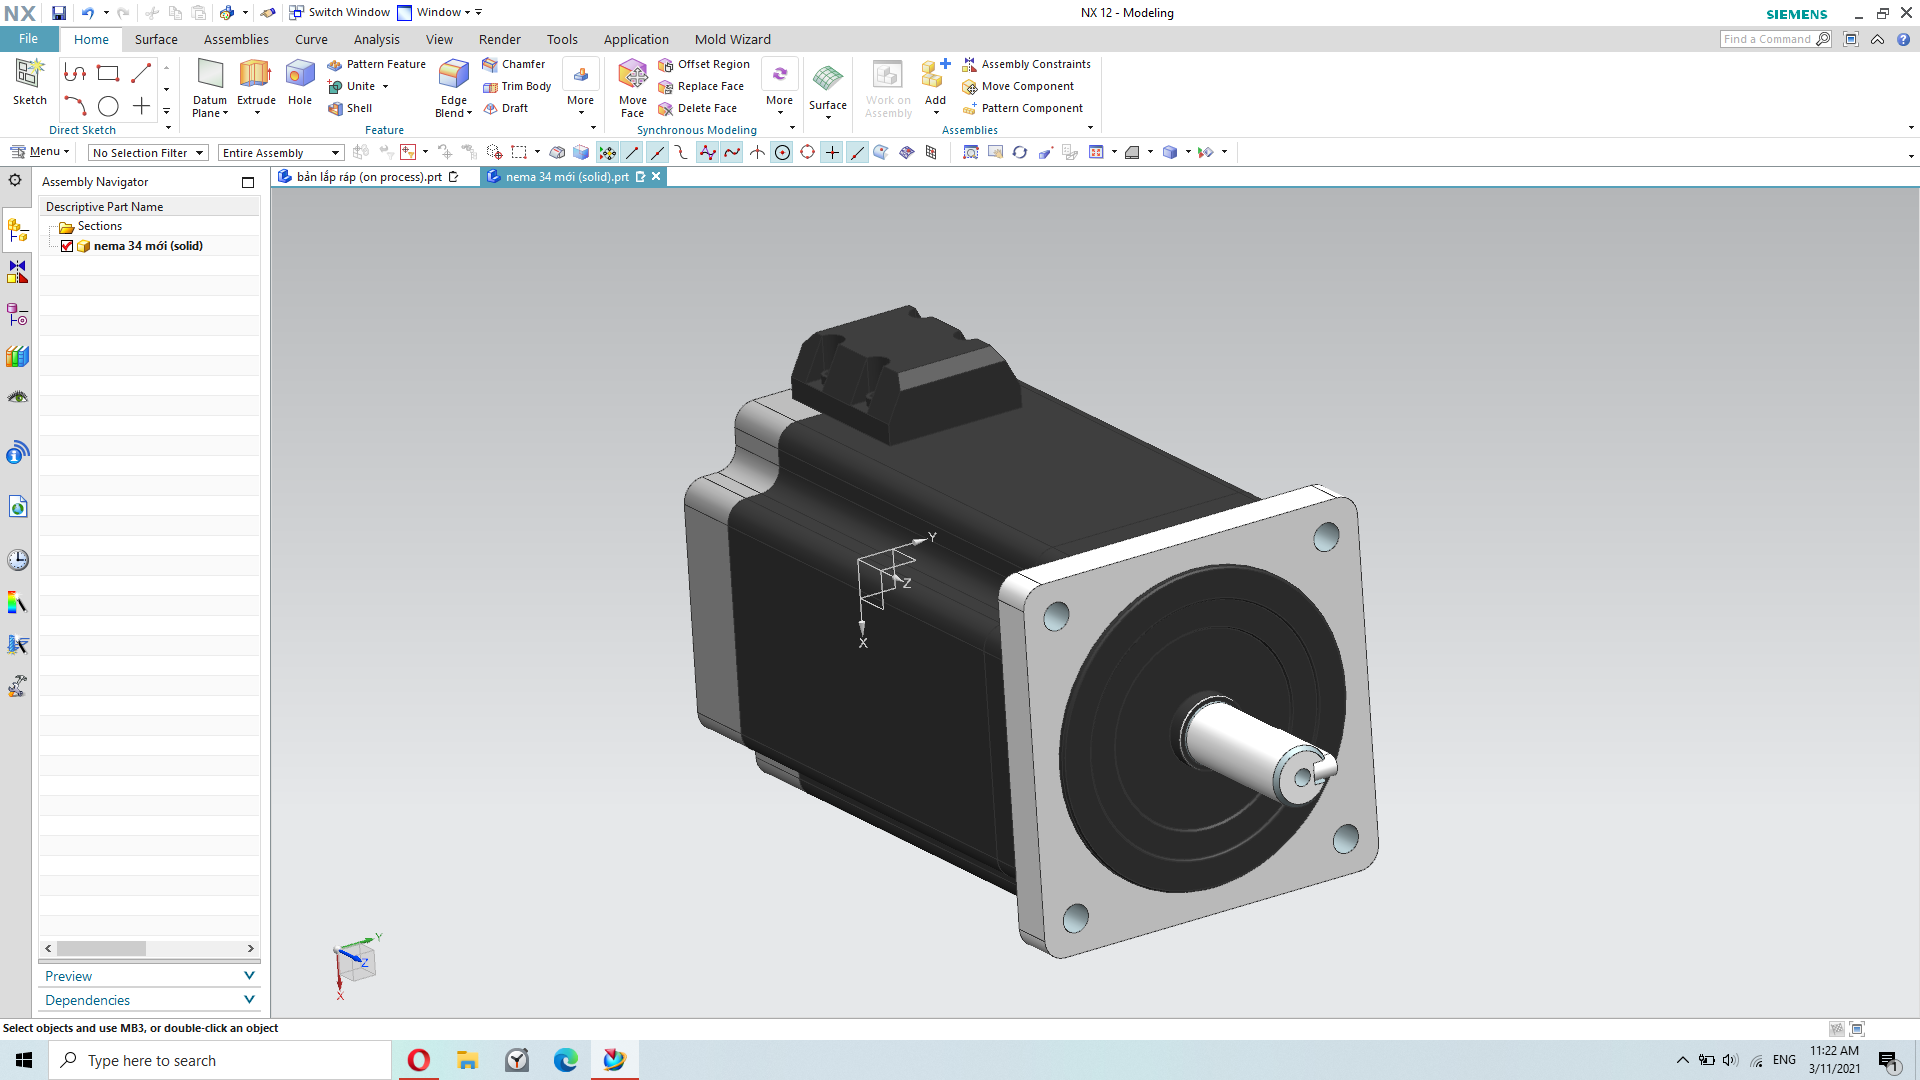Click the Datum Plane icon

(x=210, y=74)
